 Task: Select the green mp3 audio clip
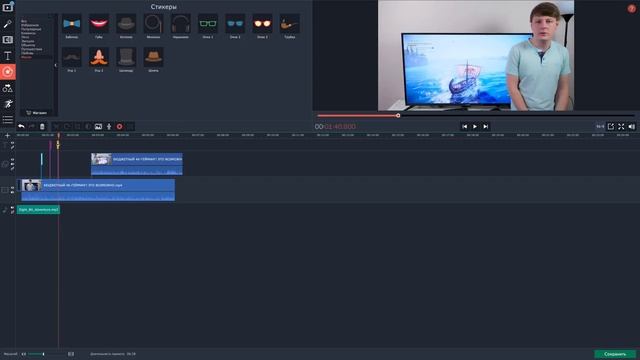coord(38,209)
